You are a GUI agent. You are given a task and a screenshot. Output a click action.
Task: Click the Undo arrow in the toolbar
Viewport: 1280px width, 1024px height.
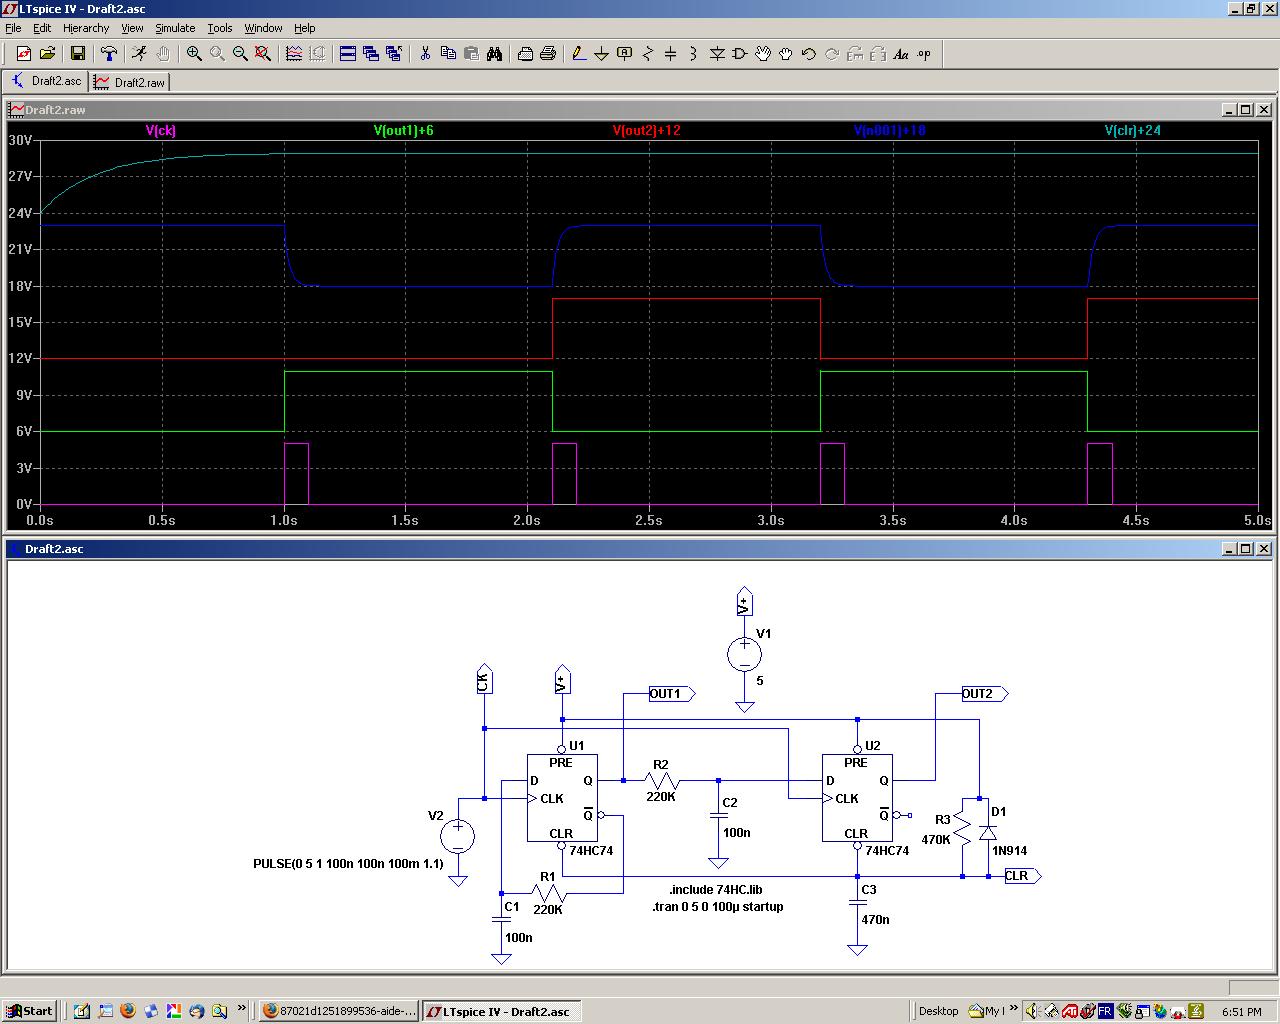tap(808, 54)
